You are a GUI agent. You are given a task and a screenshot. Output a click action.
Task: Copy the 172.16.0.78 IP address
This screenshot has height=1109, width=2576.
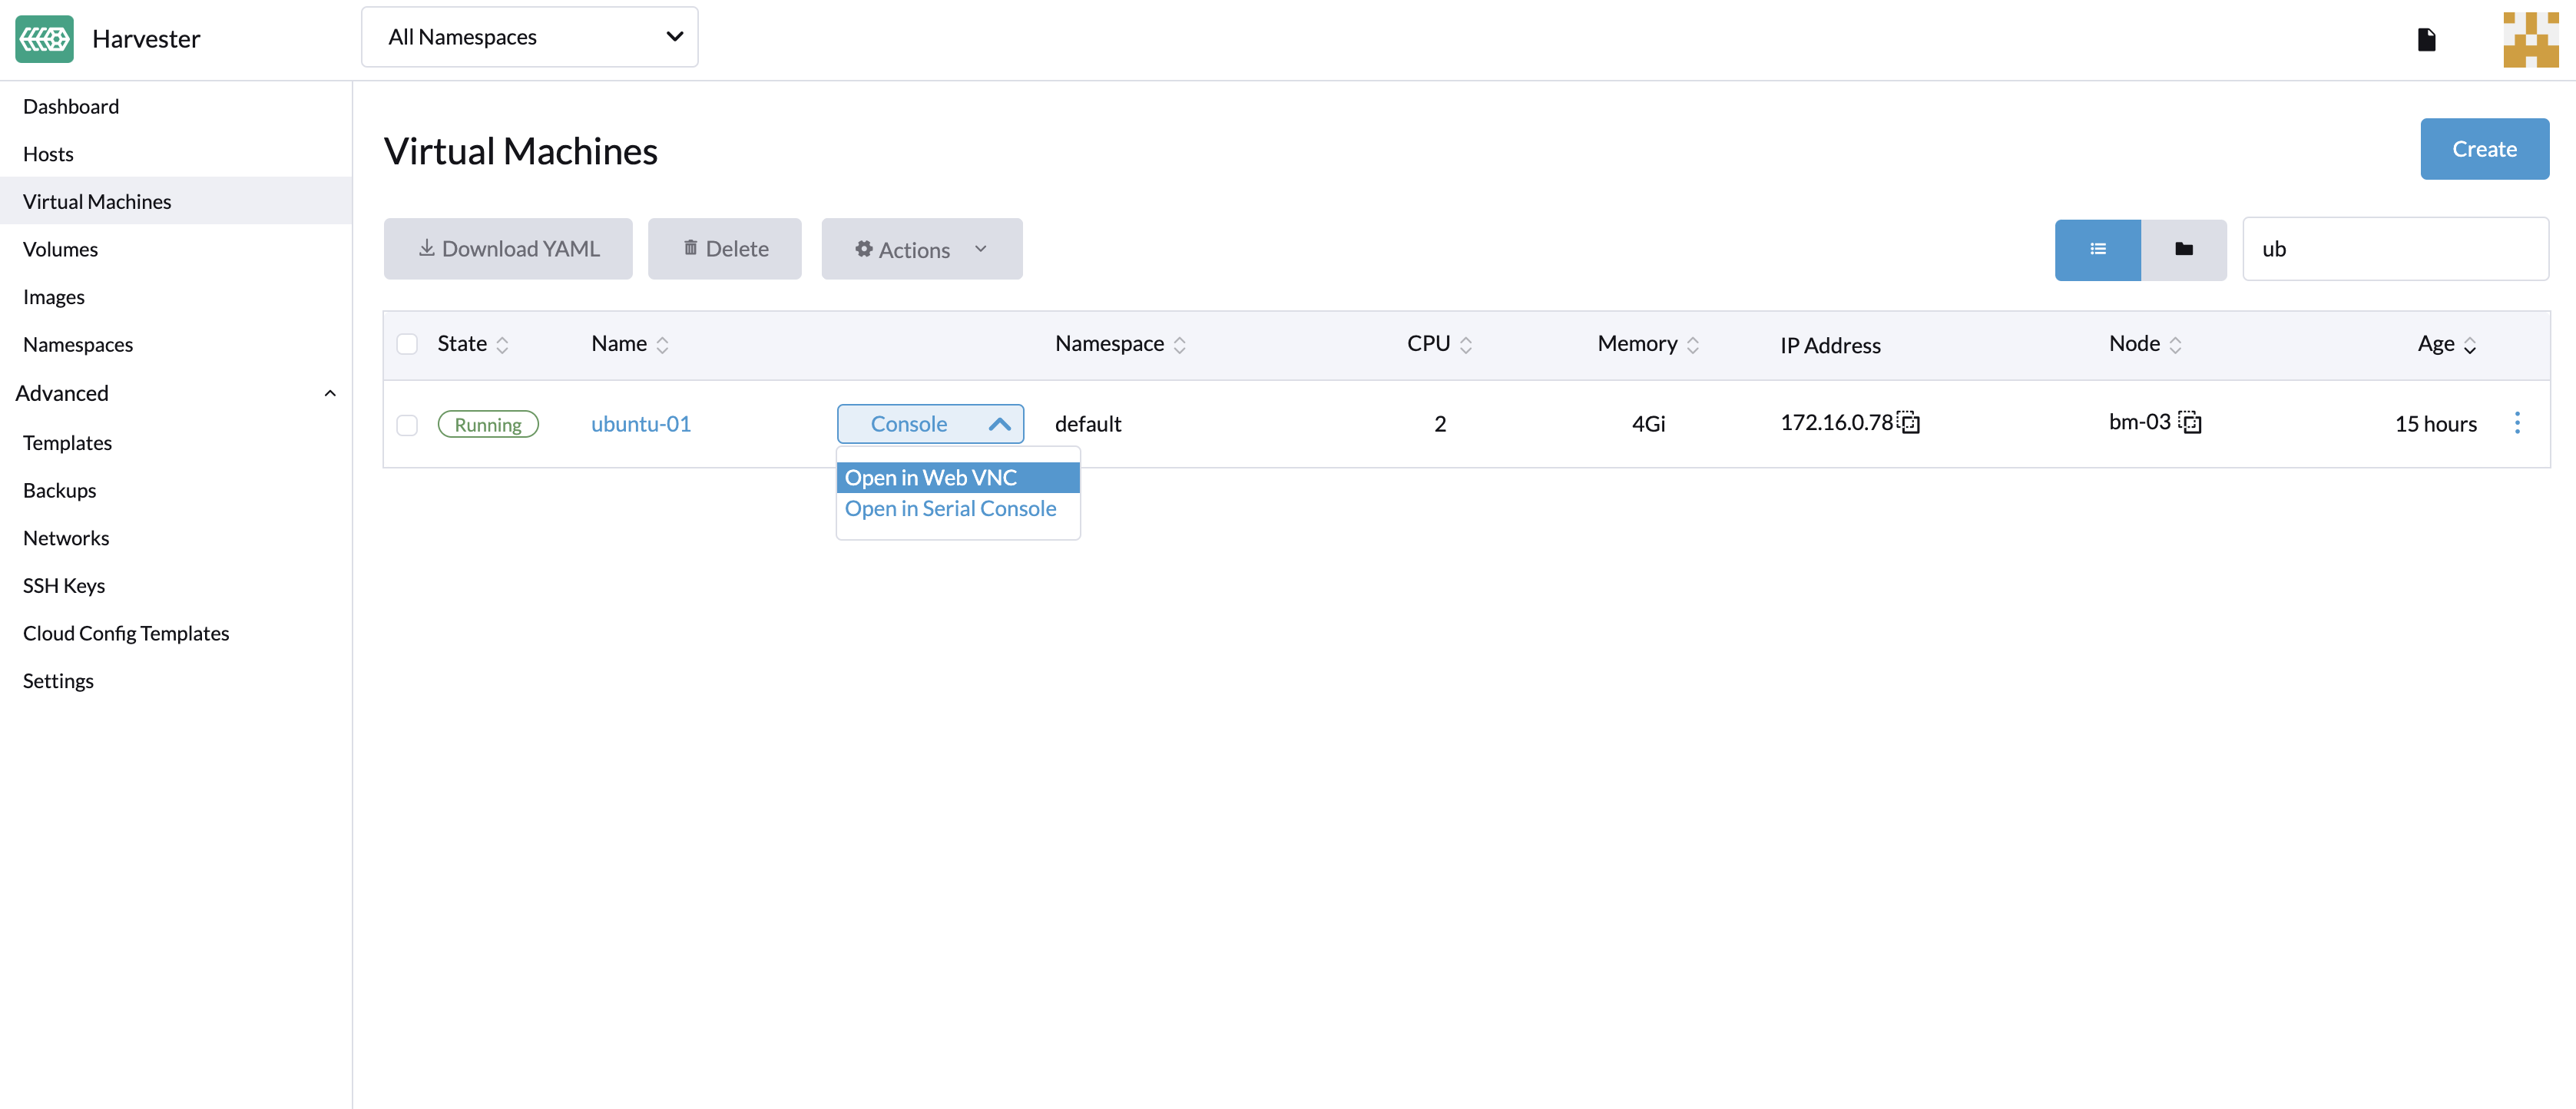tap(1909, 422)
